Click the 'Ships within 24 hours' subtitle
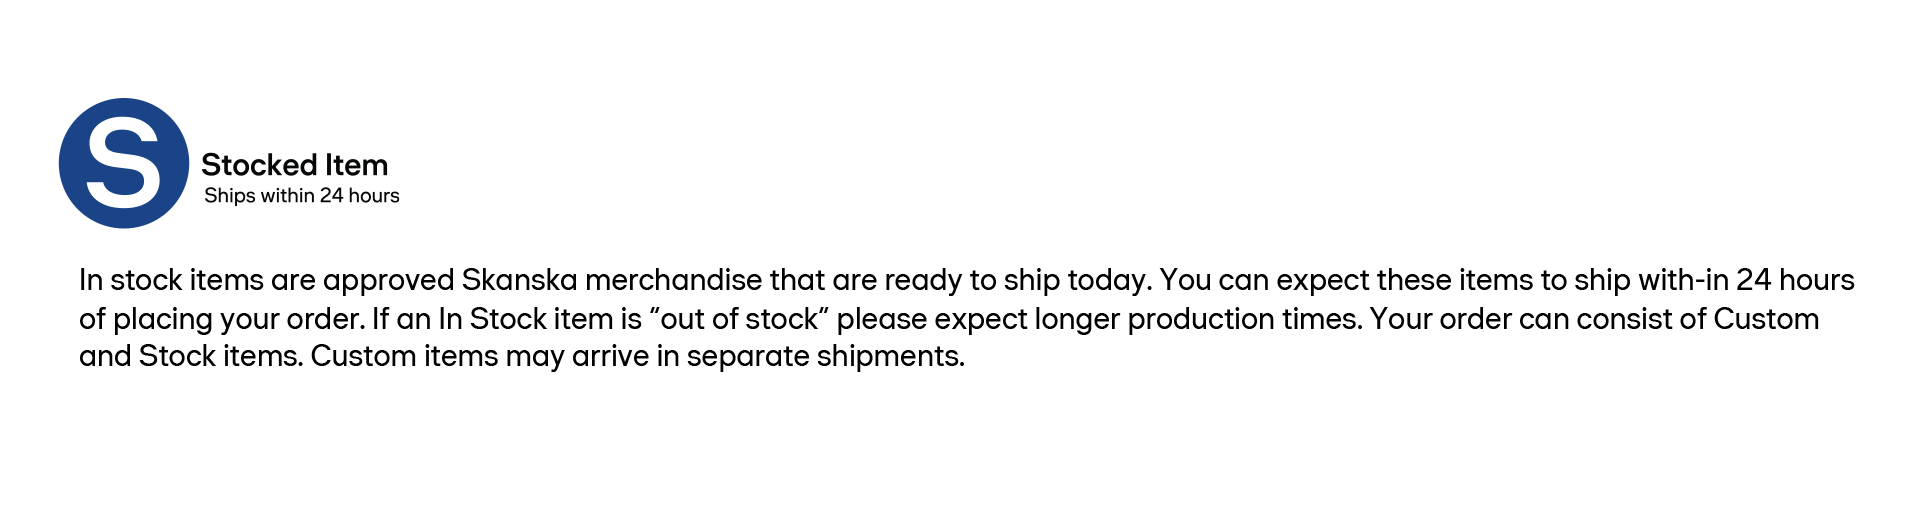 [x=301, y=196]
